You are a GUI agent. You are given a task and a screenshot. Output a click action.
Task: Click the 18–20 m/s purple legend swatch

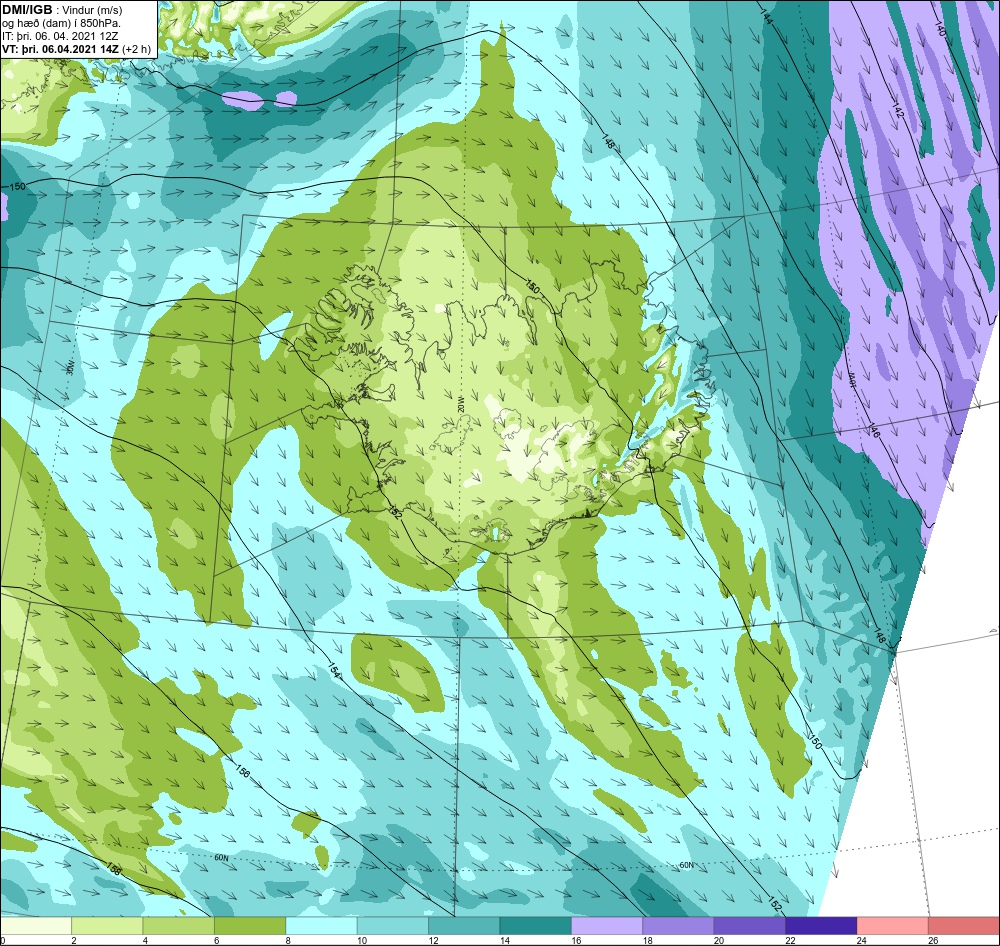(679, 926)
